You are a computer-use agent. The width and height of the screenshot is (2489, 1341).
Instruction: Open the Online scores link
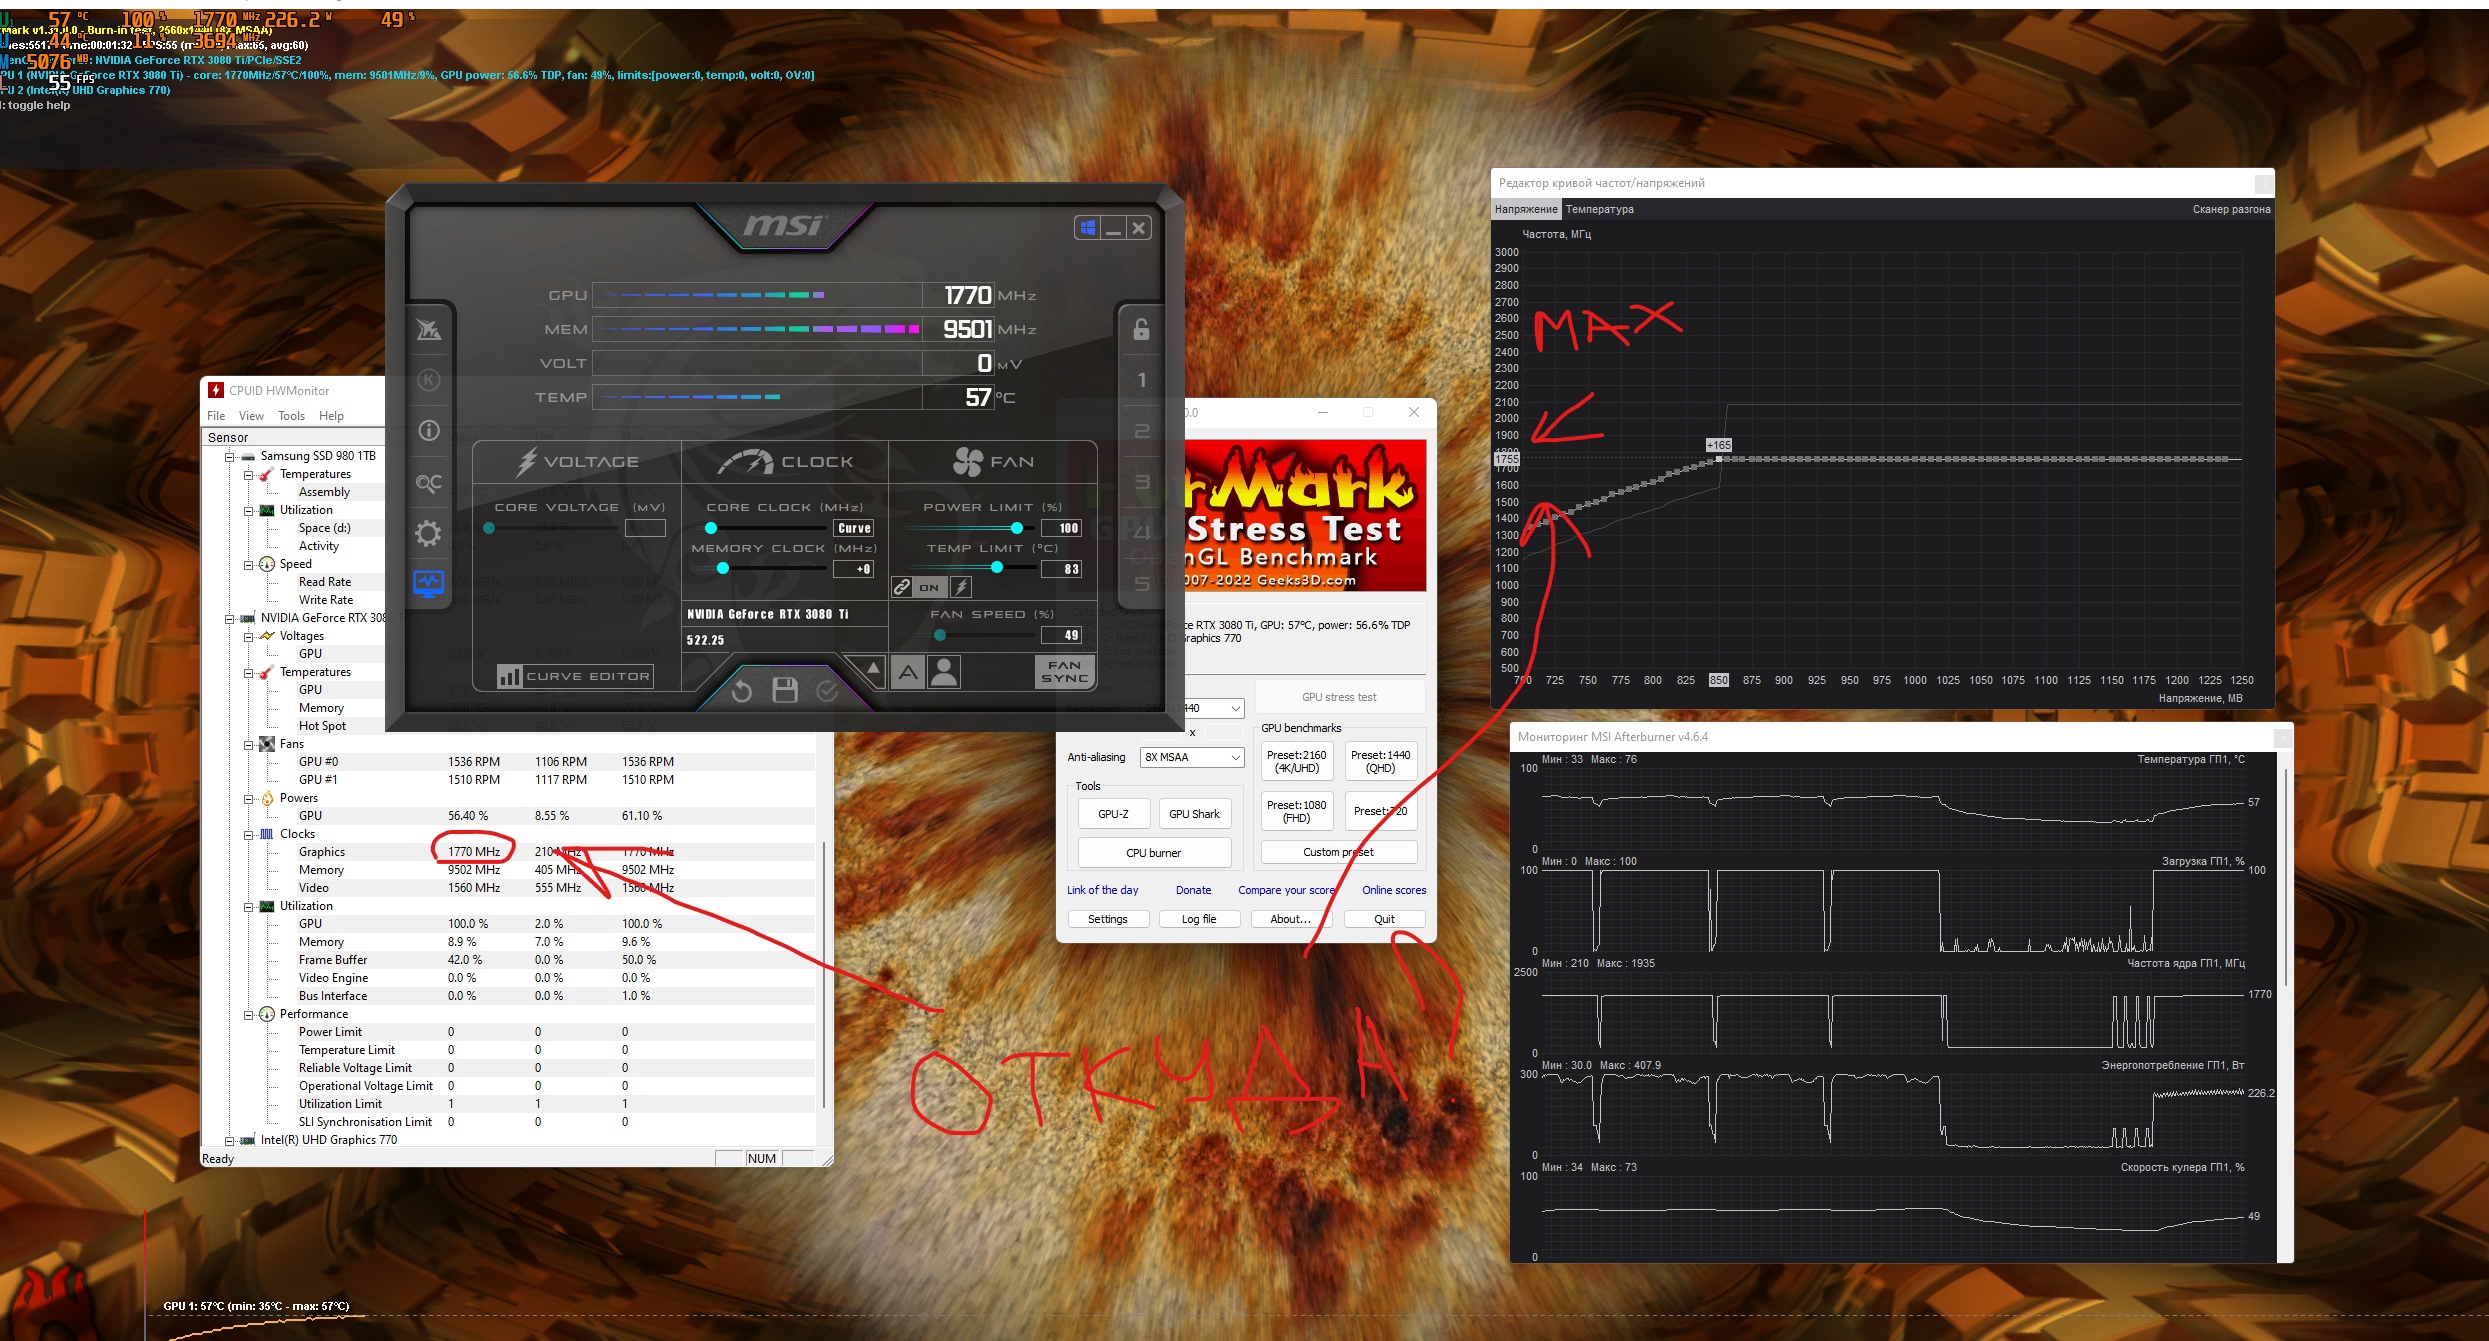coord(1393,890)
